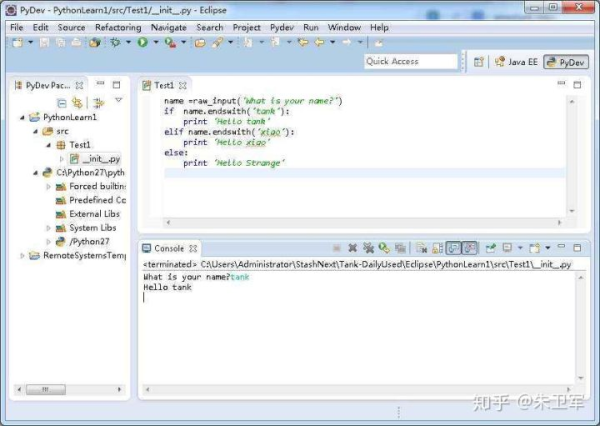Click the Link with Editor icon
Screen dimensions: 600x426
pos(77,103)
